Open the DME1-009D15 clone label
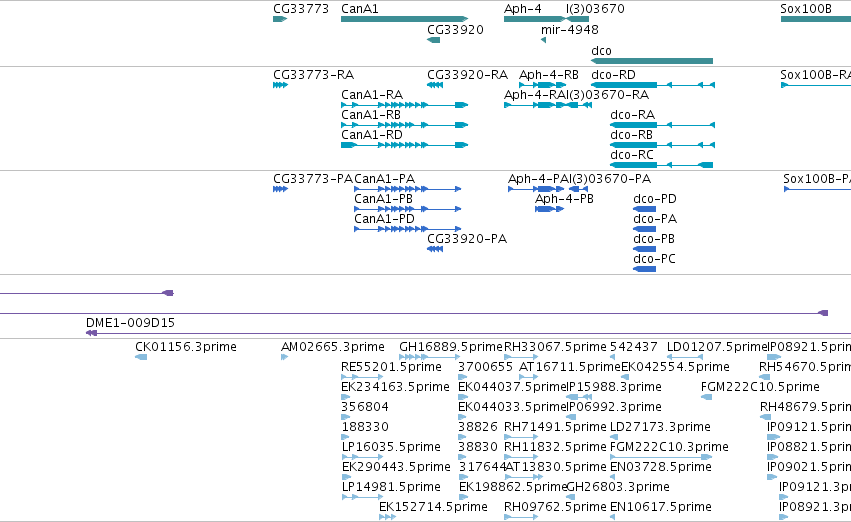This screenshot has width=851, height=522. click(130, 322)
